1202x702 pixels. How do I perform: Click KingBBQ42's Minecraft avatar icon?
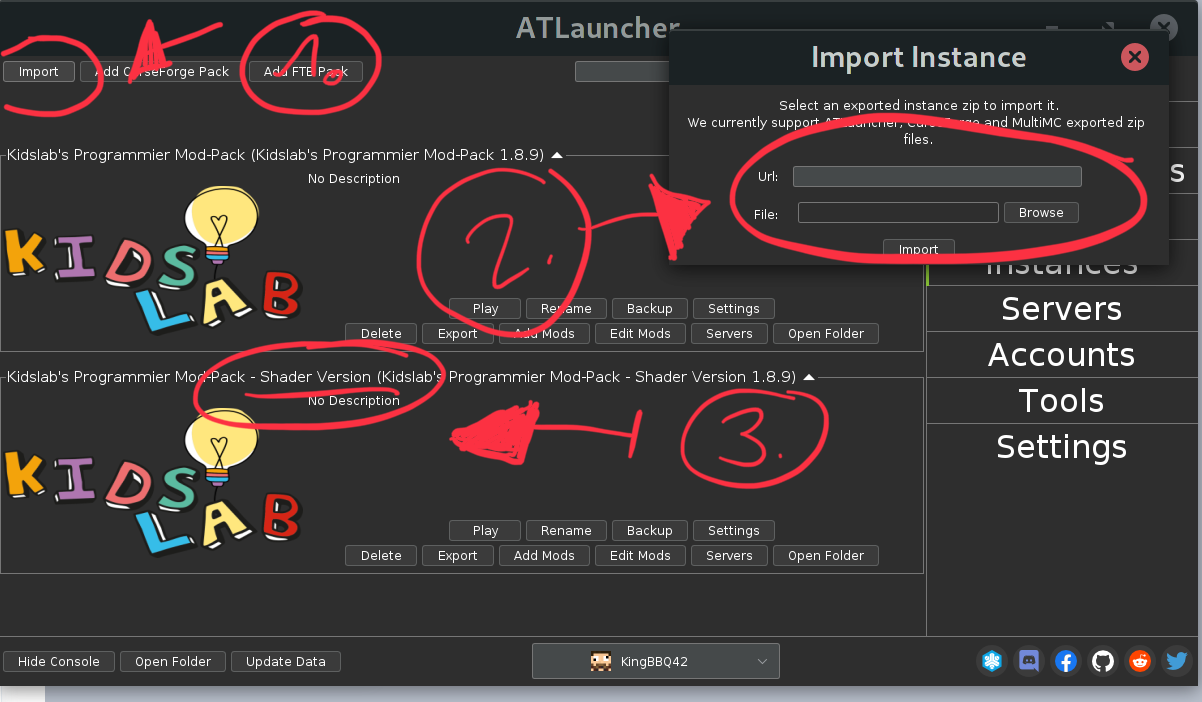600,661
